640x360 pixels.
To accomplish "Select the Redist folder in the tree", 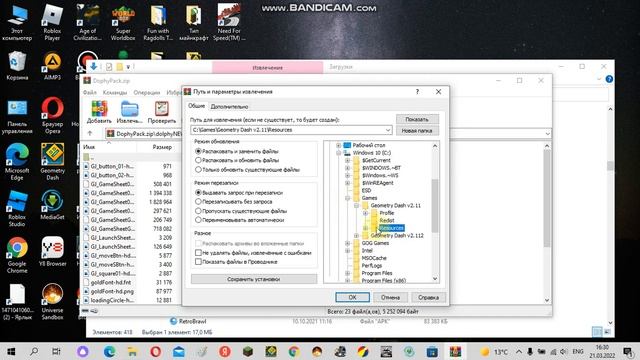I will (387, 220).
